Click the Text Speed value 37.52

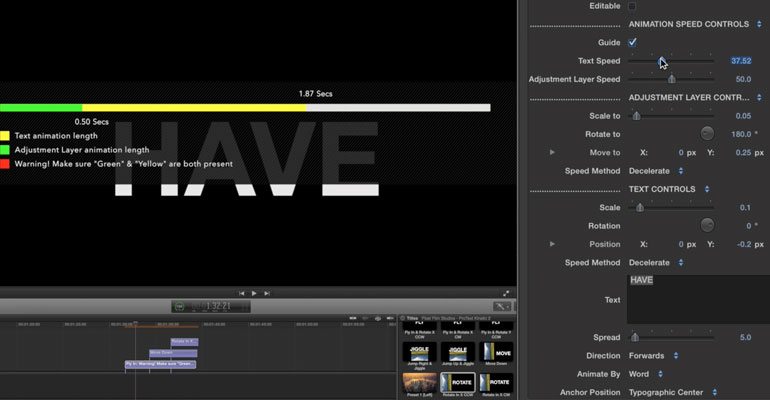[741, 61]
